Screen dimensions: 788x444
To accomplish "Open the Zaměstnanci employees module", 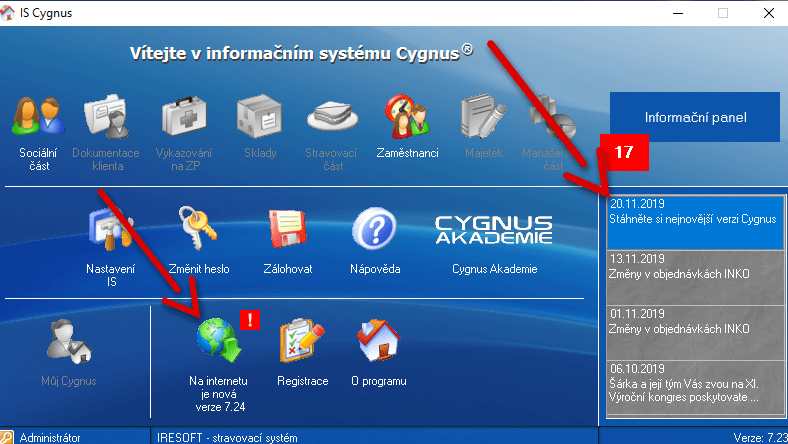I will tap(407, 116).
